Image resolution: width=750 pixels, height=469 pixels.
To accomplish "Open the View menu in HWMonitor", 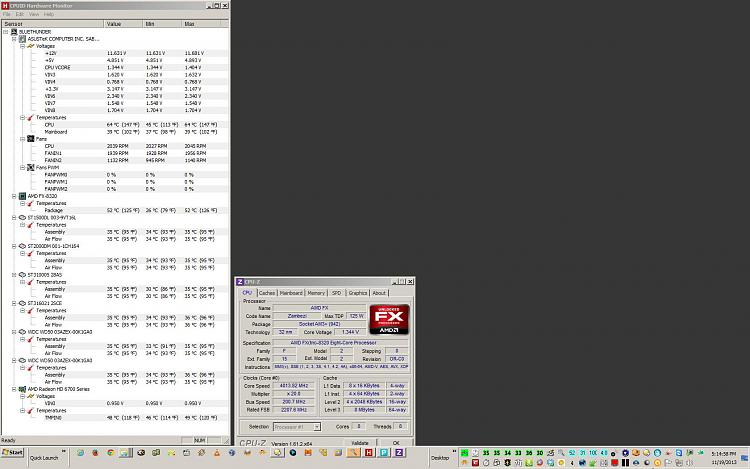I will (33, 14).
